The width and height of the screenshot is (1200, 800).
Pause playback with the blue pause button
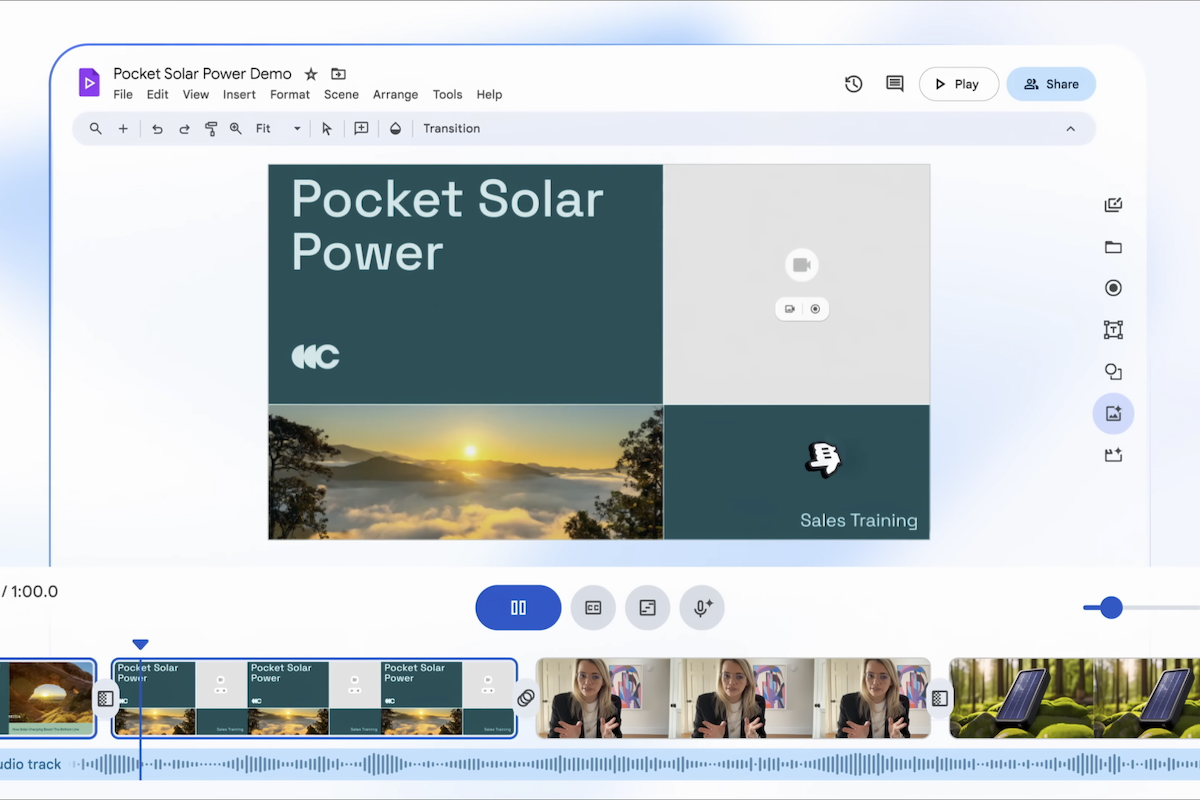tap(518, 608)
